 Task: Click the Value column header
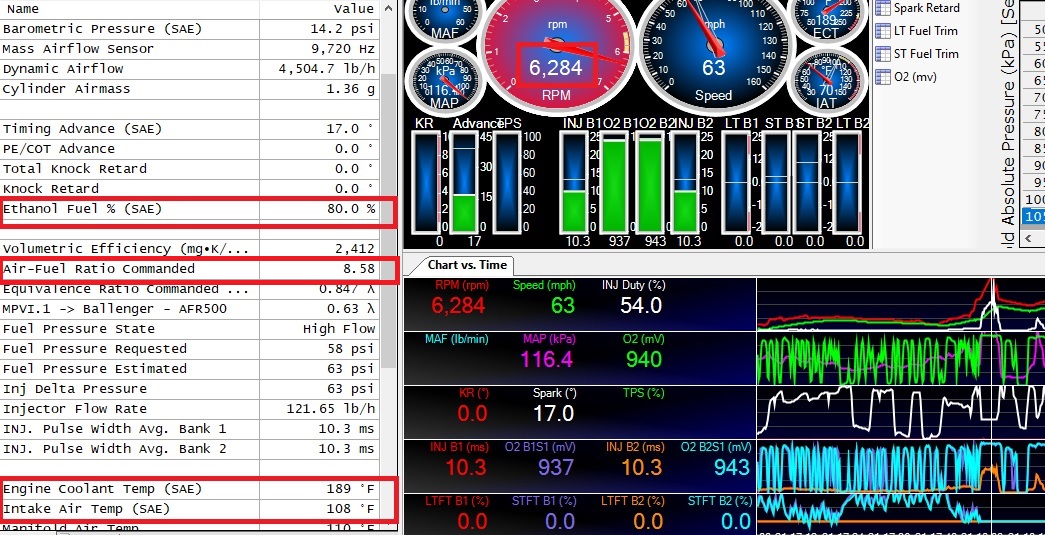[320, 8]
